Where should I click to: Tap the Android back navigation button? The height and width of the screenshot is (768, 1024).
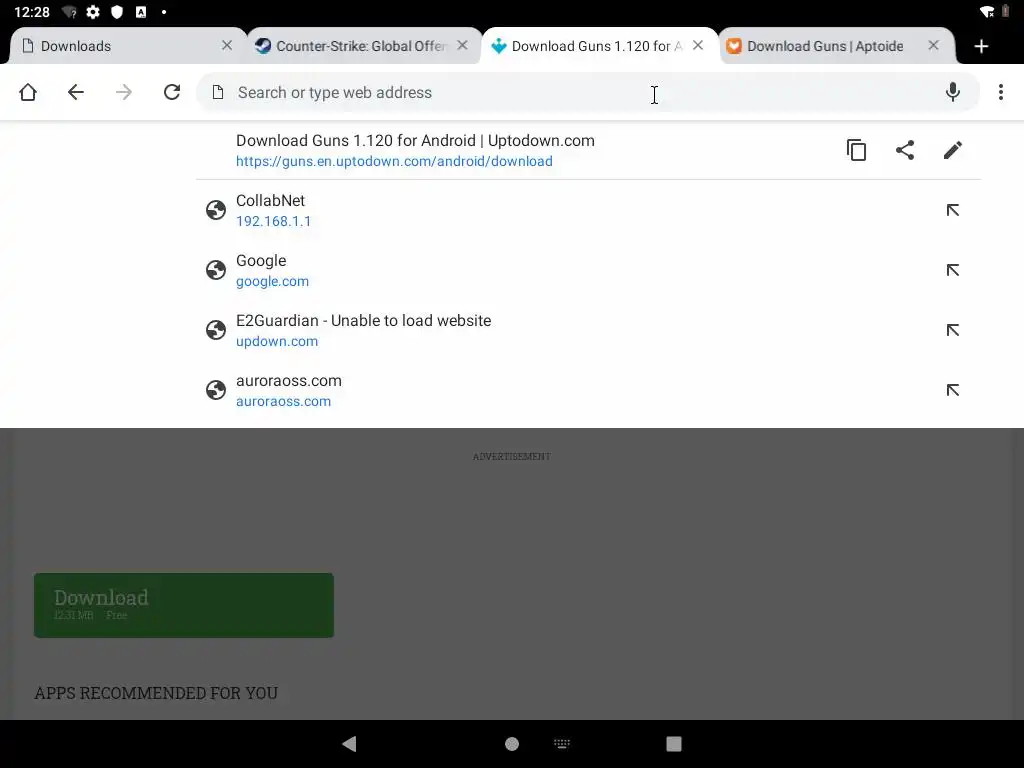tap(349, 744)
